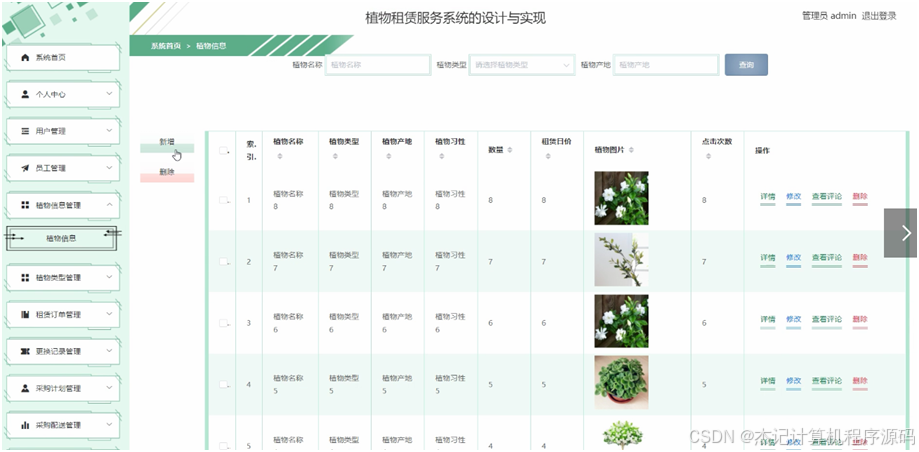
Task: Expand the 个人中心 menu chevron
Action: point(109,94)
